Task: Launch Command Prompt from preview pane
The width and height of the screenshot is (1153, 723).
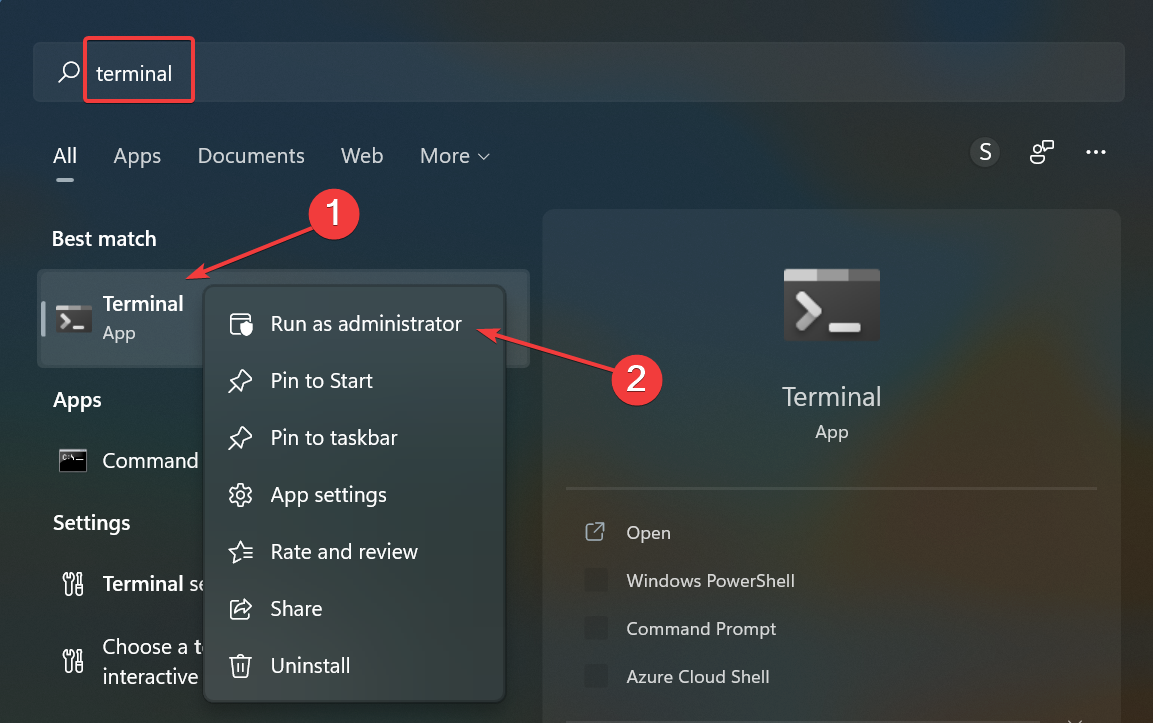Action: click(x=701, y=629)
